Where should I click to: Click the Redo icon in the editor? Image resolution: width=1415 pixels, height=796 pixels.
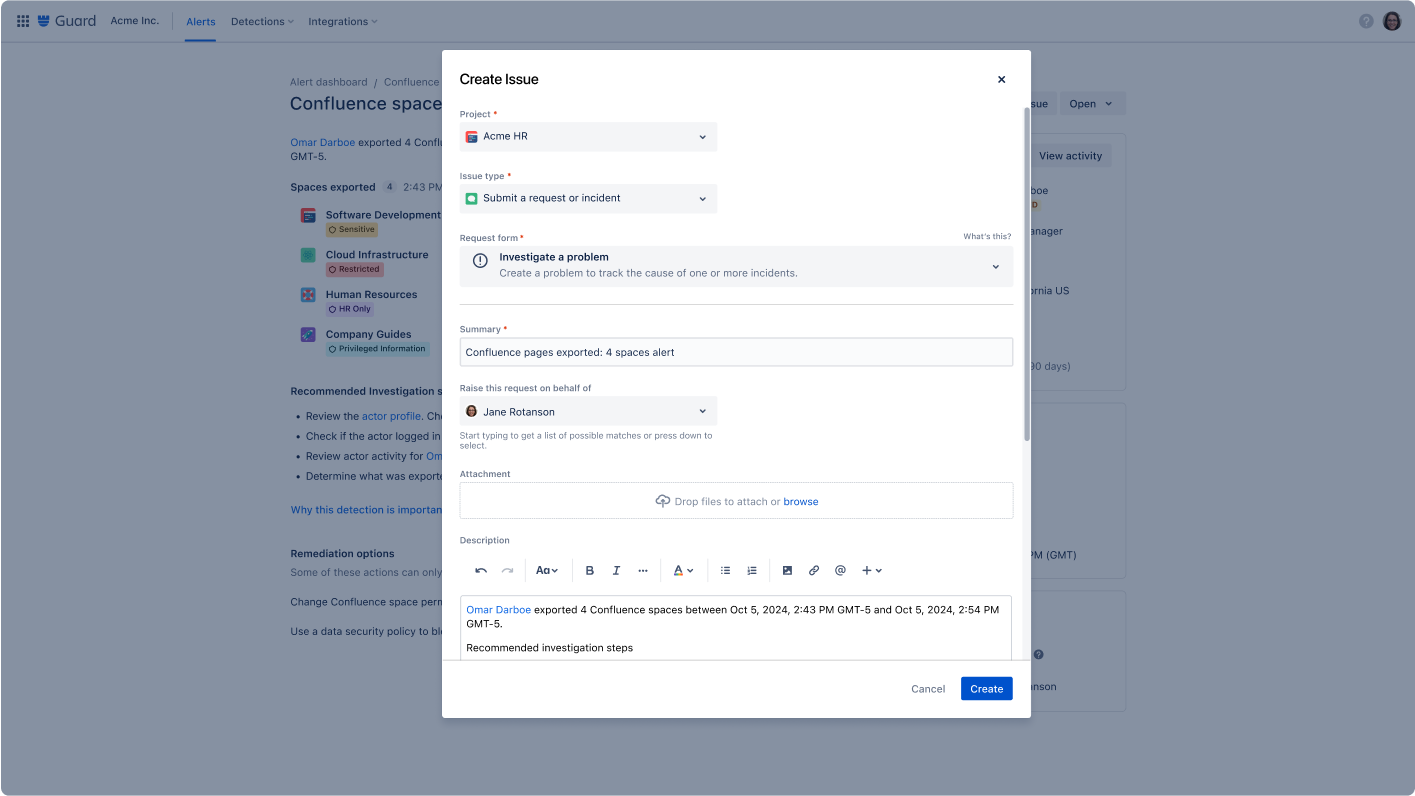tap(507, 570)
